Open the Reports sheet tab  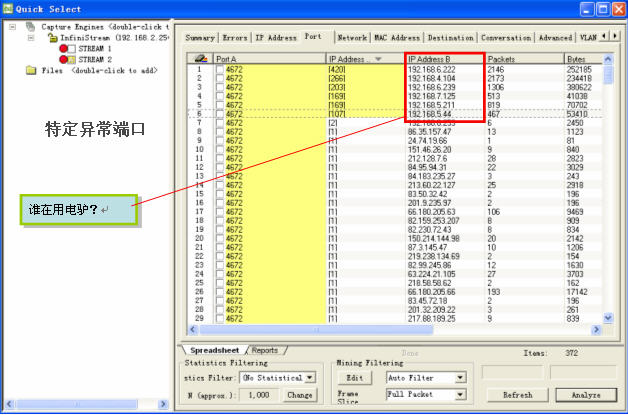pos(264,351)
